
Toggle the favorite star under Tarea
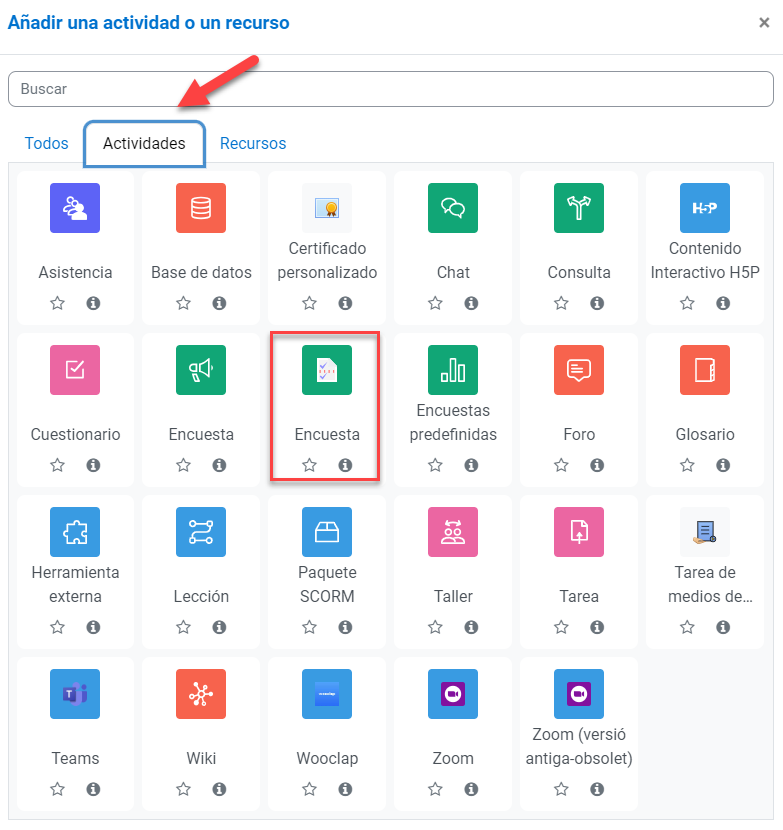561,627
